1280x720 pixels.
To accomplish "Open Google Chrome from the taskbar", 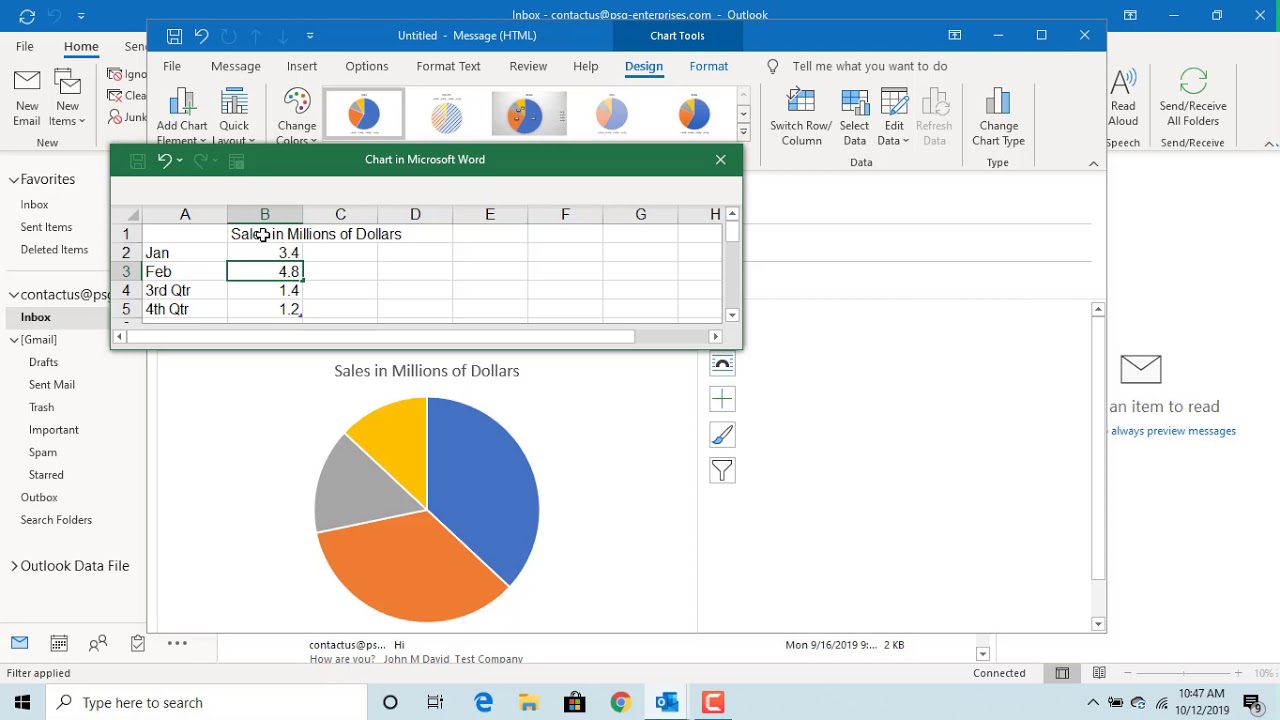I will point(621,702).
